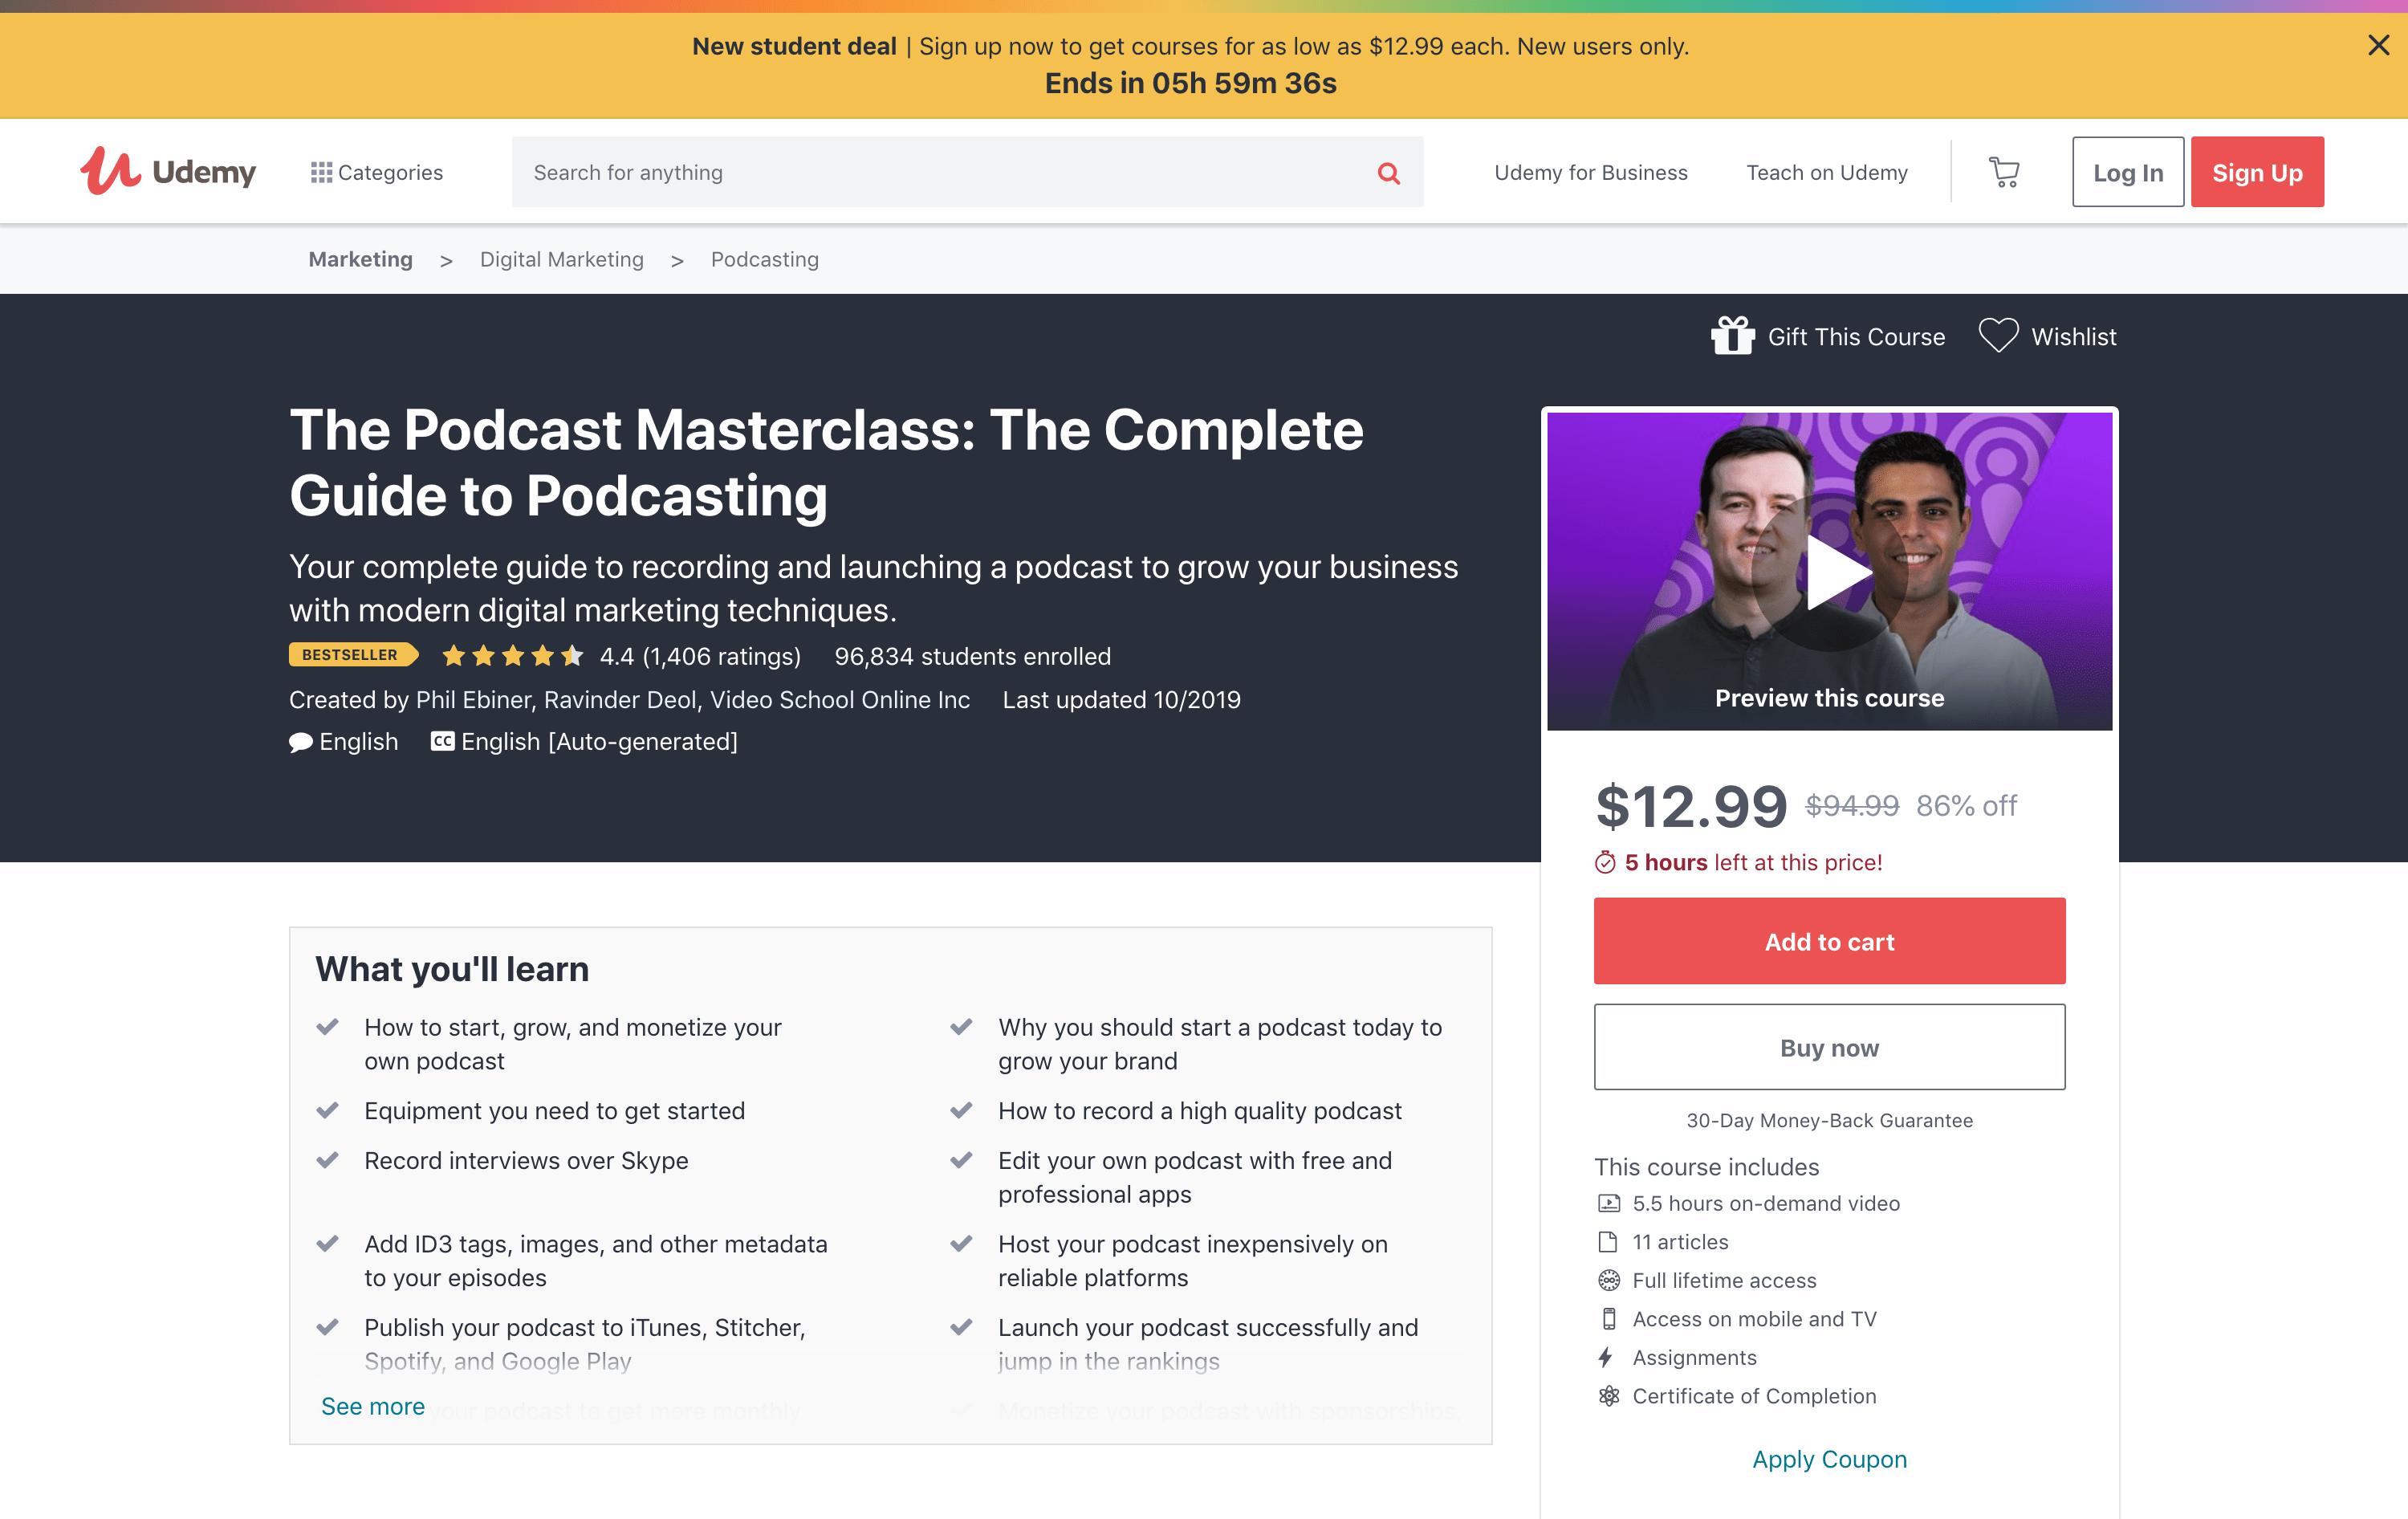Play the course preview video

1829,570
